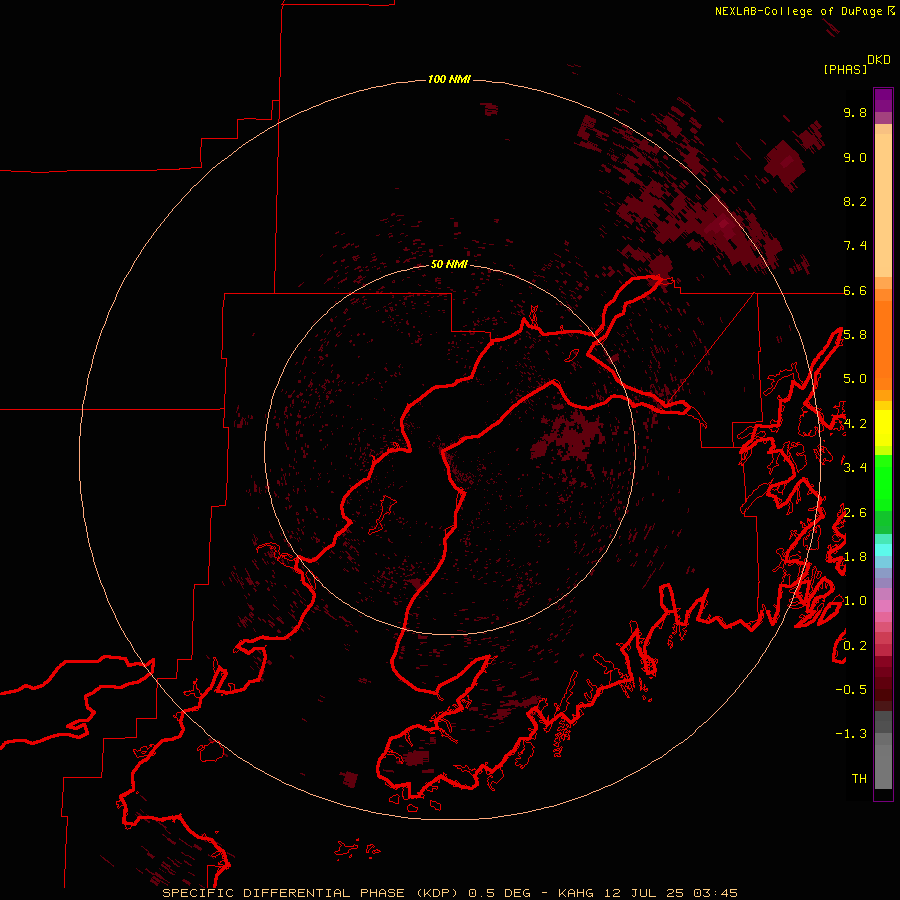
Task: Select the 6.6 scale value
Action: click(x=855, y=290)
